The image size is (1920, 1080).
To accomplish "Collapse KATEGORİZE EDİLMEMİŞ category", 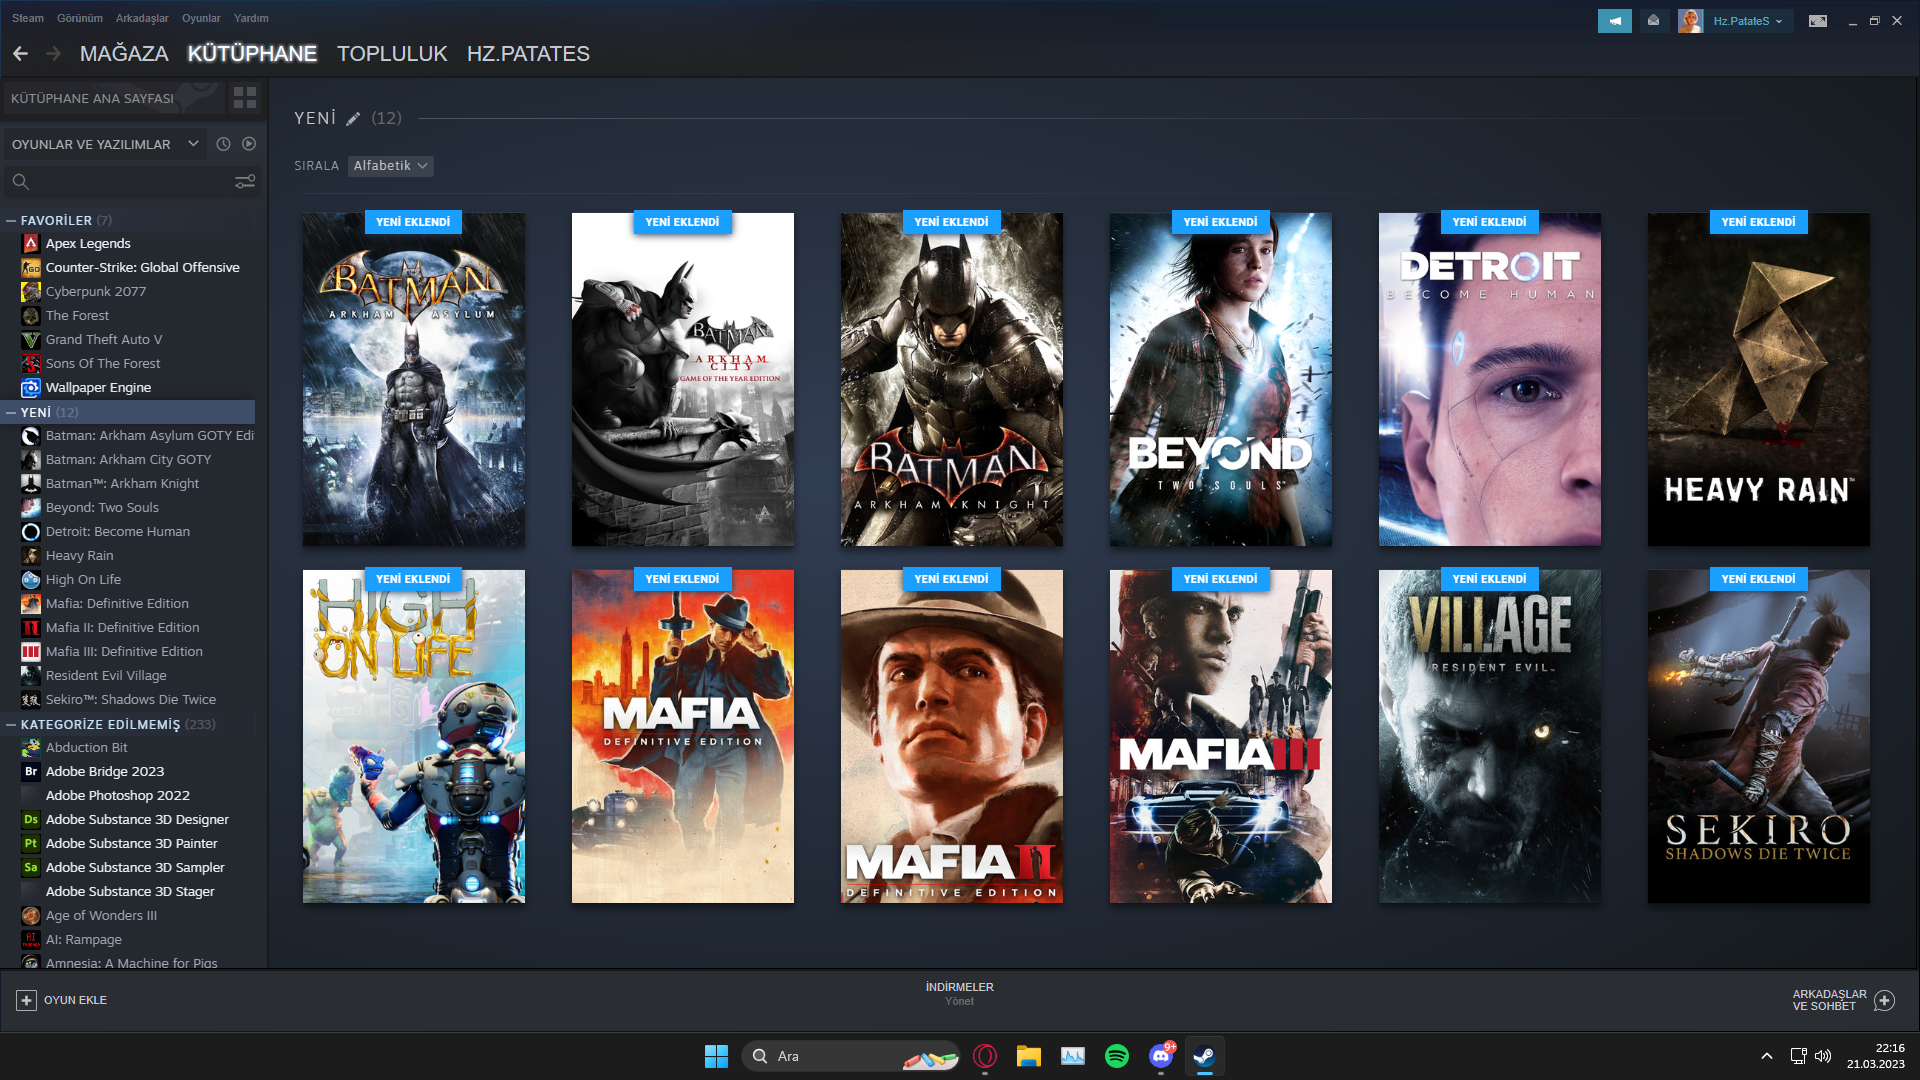I will click(x=11, y=724).
